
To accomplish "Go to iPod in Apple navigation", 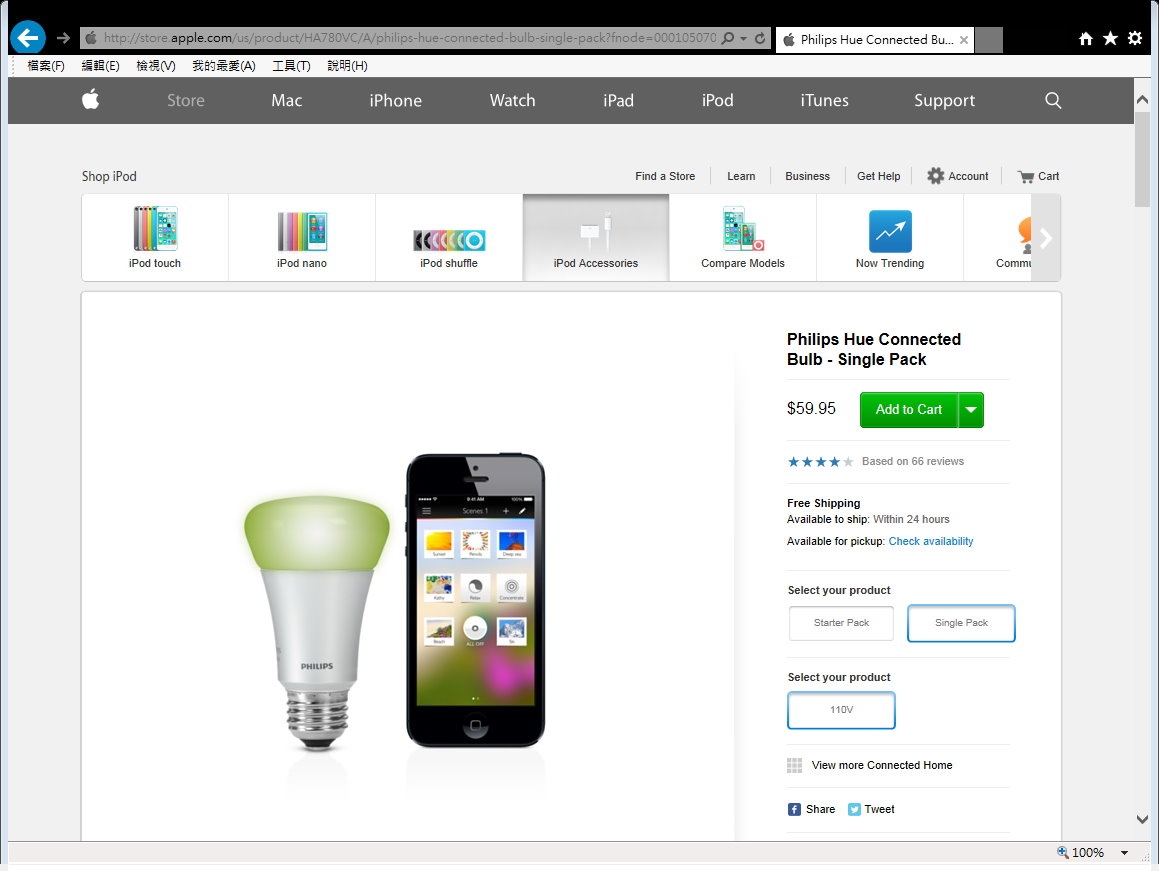I will pyautogui.click(x=718, y=101).
